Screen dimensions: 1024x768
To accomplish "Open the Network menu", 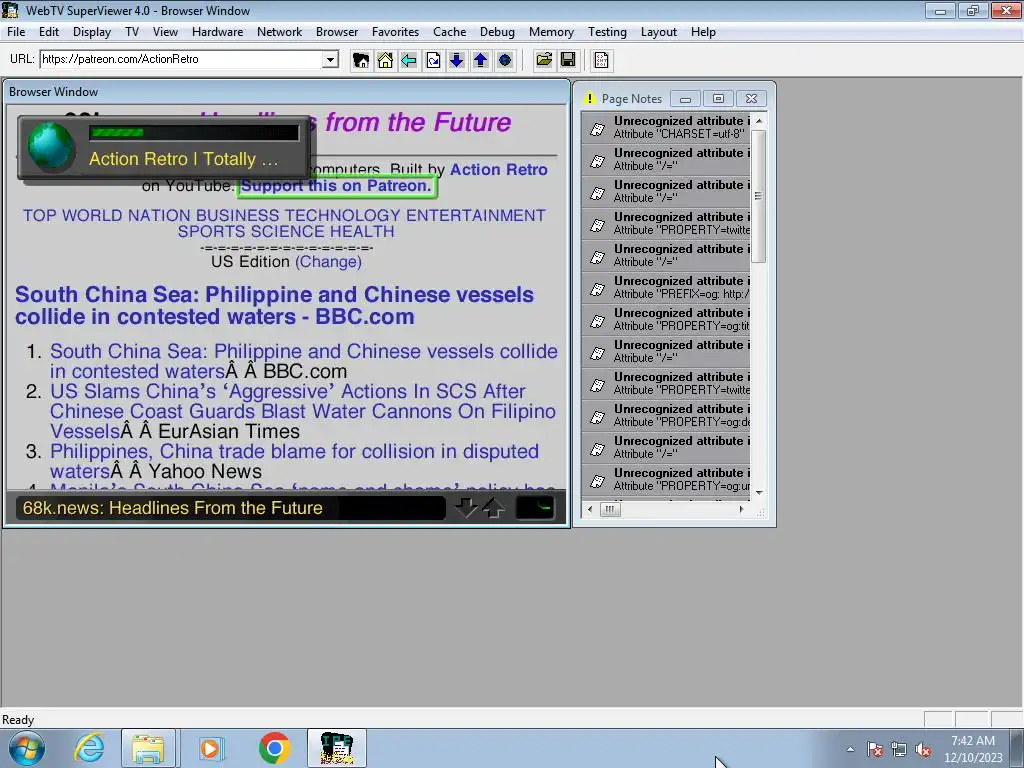I will (x=280, y=32).
